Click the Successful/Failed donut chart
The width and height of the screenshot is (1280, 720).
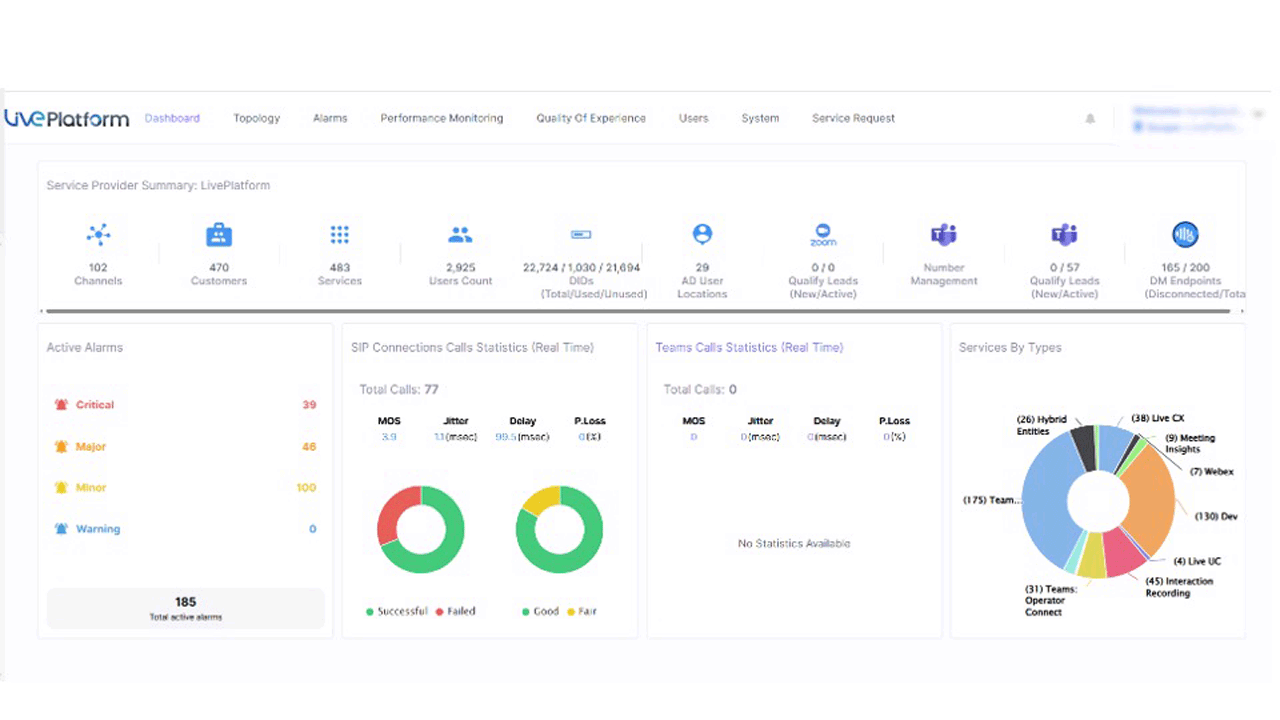point(421,530)
